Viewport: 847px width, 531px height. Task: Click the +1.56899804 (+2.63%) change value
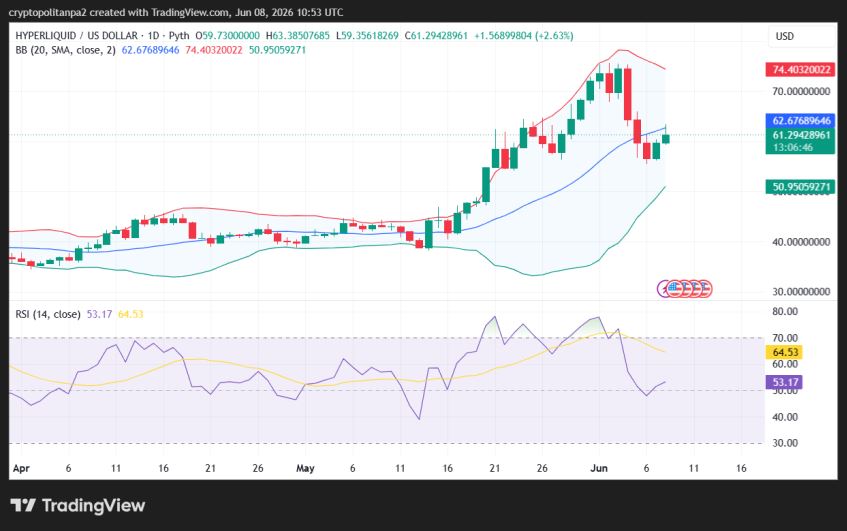pos(523,36)
